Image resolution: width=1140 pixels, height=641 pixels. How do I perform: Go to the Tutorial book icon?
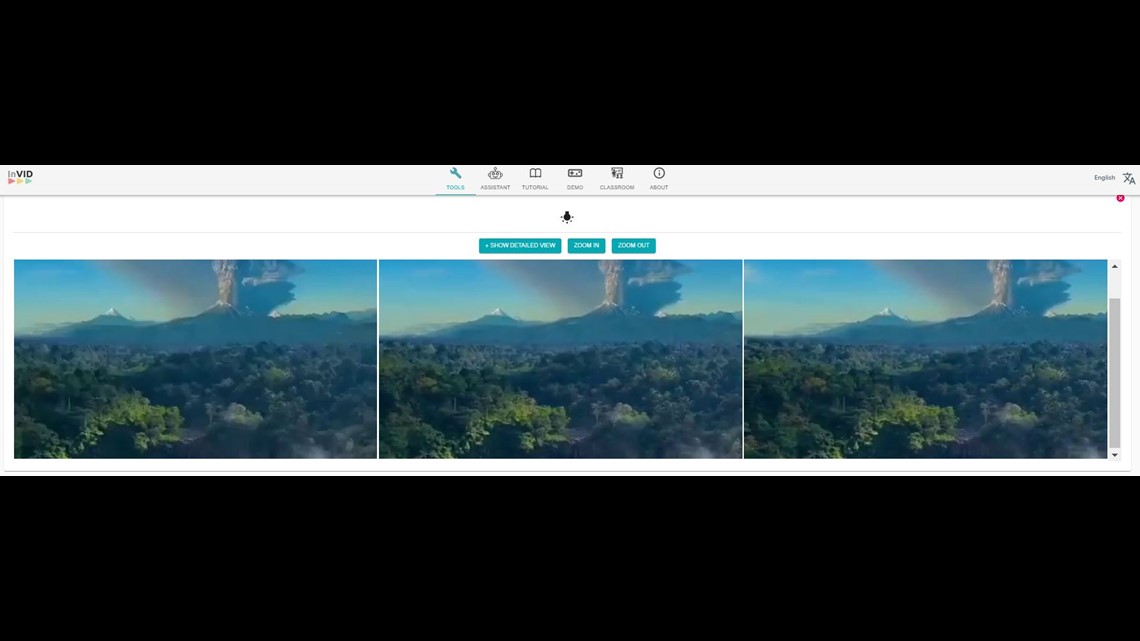535,178
